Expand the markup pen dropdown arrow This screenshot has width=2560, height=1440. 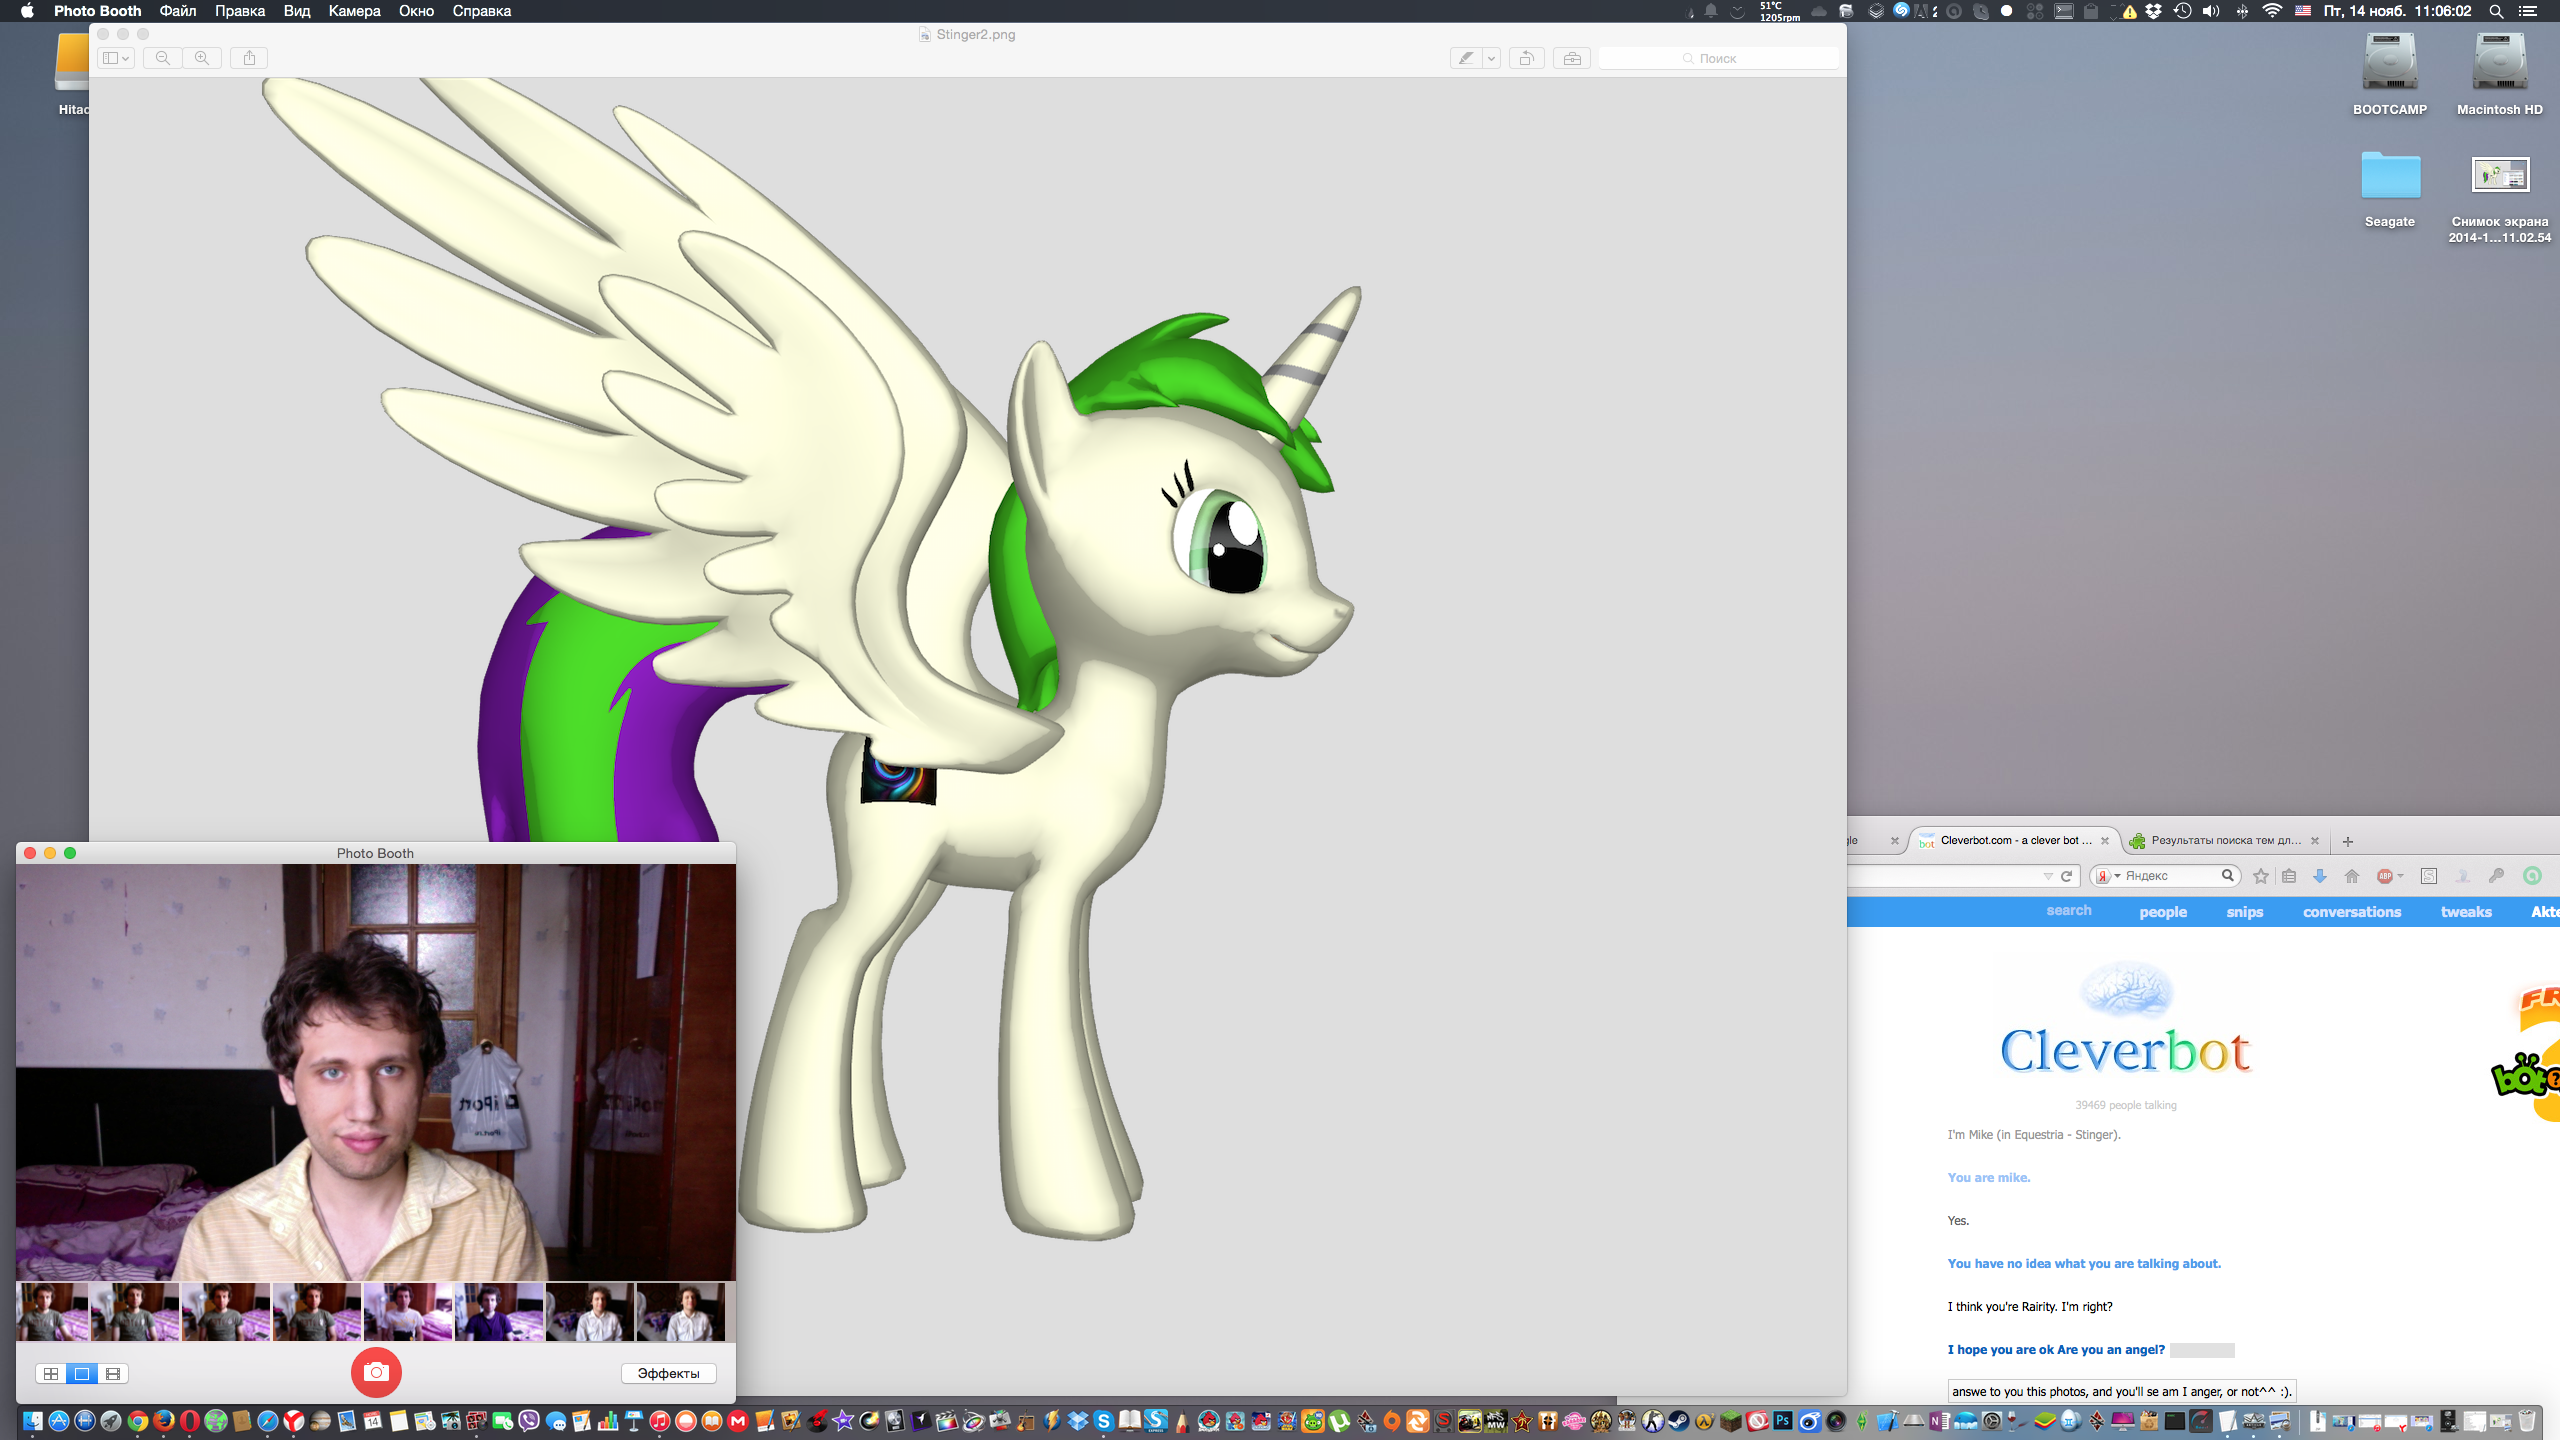(x=1491, y=58)
